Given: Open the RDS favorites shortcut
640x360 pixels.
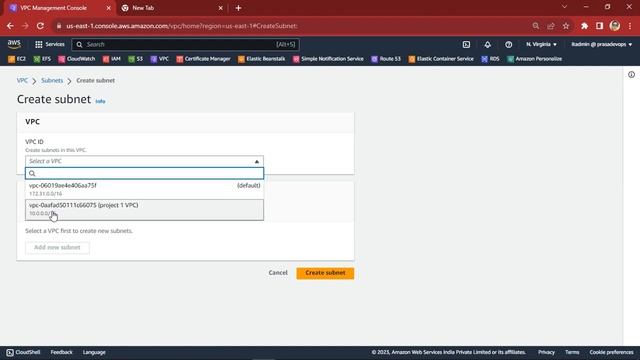Looking at the screenshot, I should [490, 59].
